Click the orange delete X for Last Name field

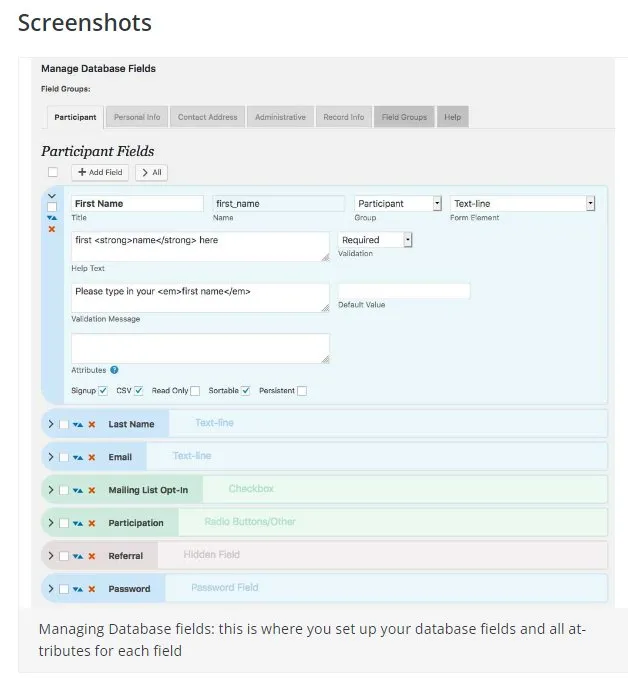click(x=92, y=425)
